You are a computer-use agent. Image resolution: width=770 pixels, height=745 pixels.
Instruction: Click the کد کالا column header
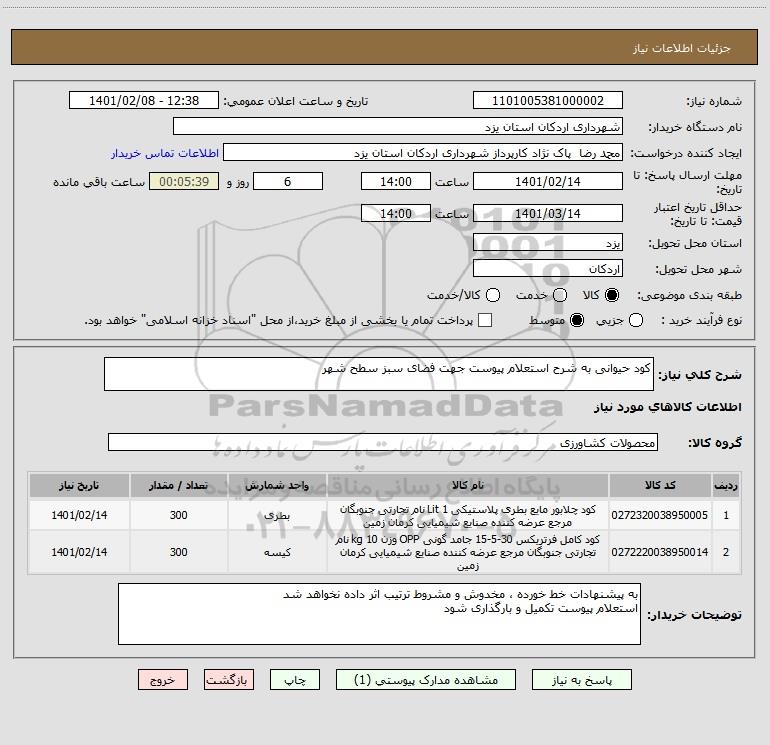(660, 485)
